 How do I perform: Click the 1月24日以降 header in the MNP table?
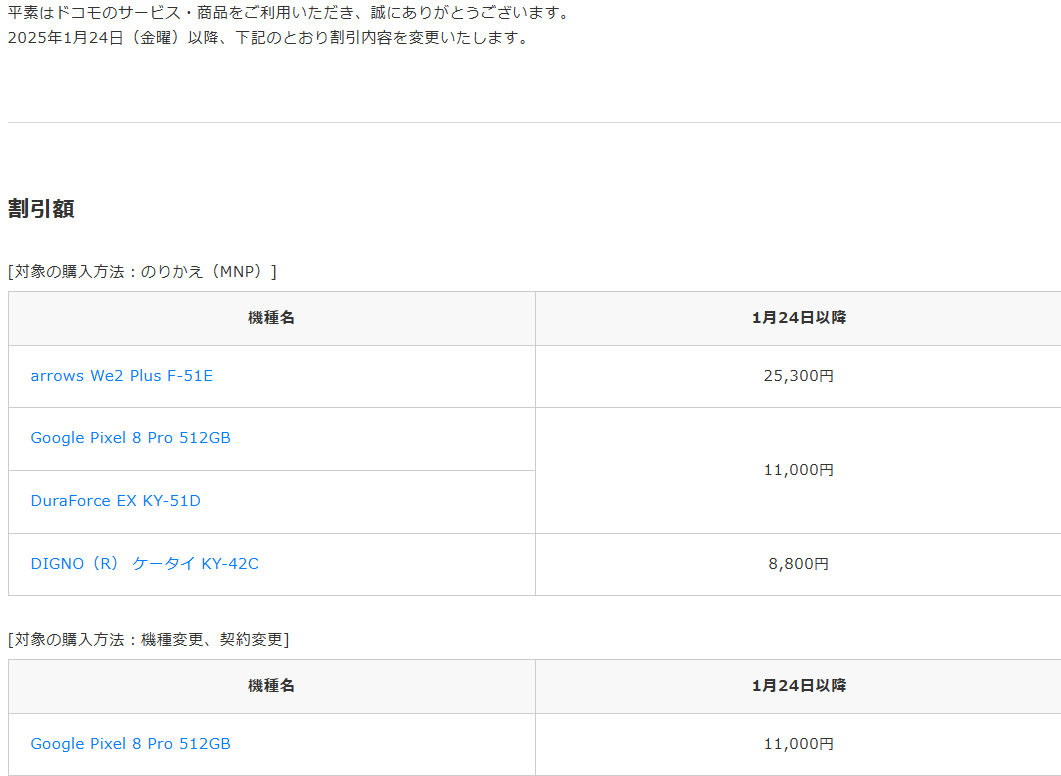tap(798, 318)
